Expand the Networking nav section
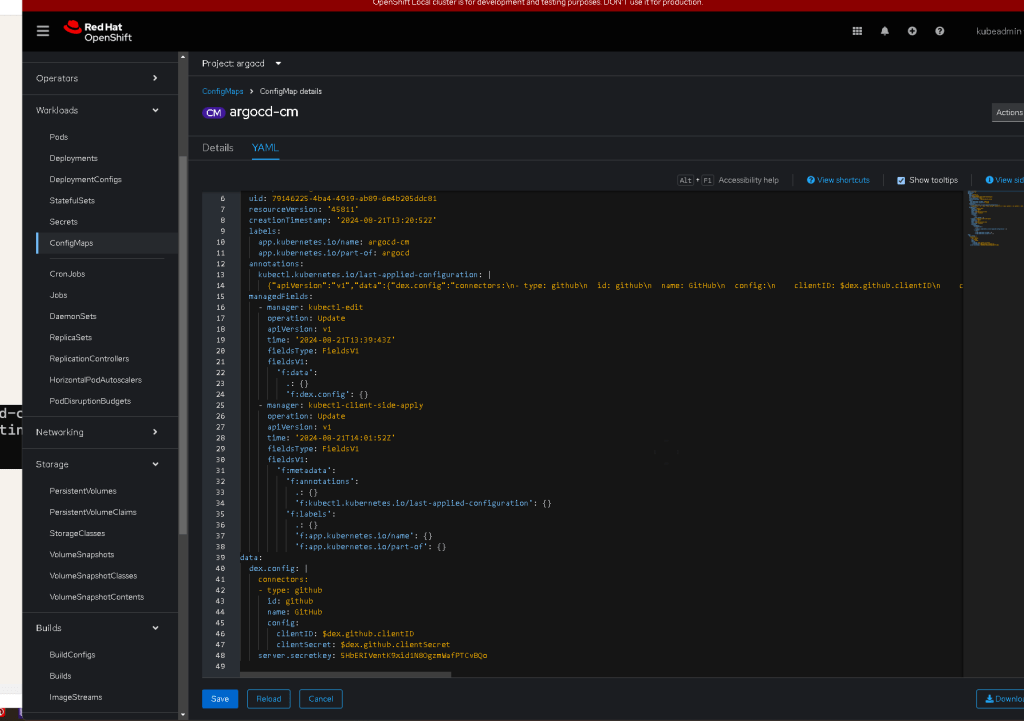The height and width of the screenshot is (721, 1024). 97,432
